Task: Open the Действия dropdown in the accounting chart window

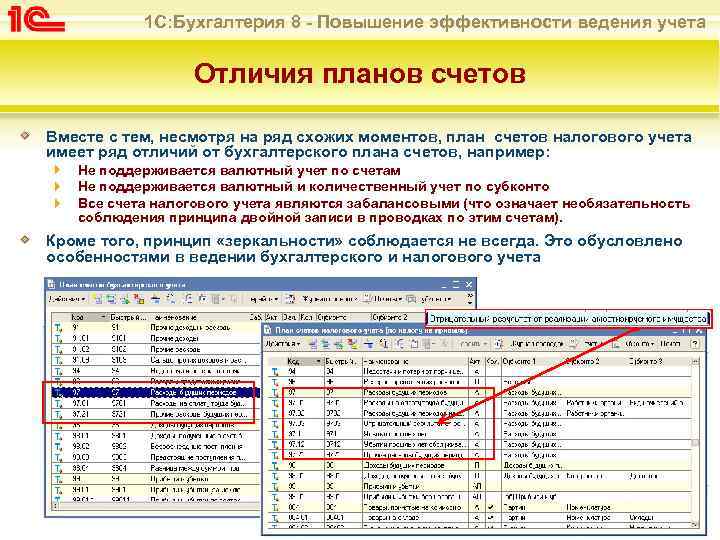Action: (x=67, y=299)
